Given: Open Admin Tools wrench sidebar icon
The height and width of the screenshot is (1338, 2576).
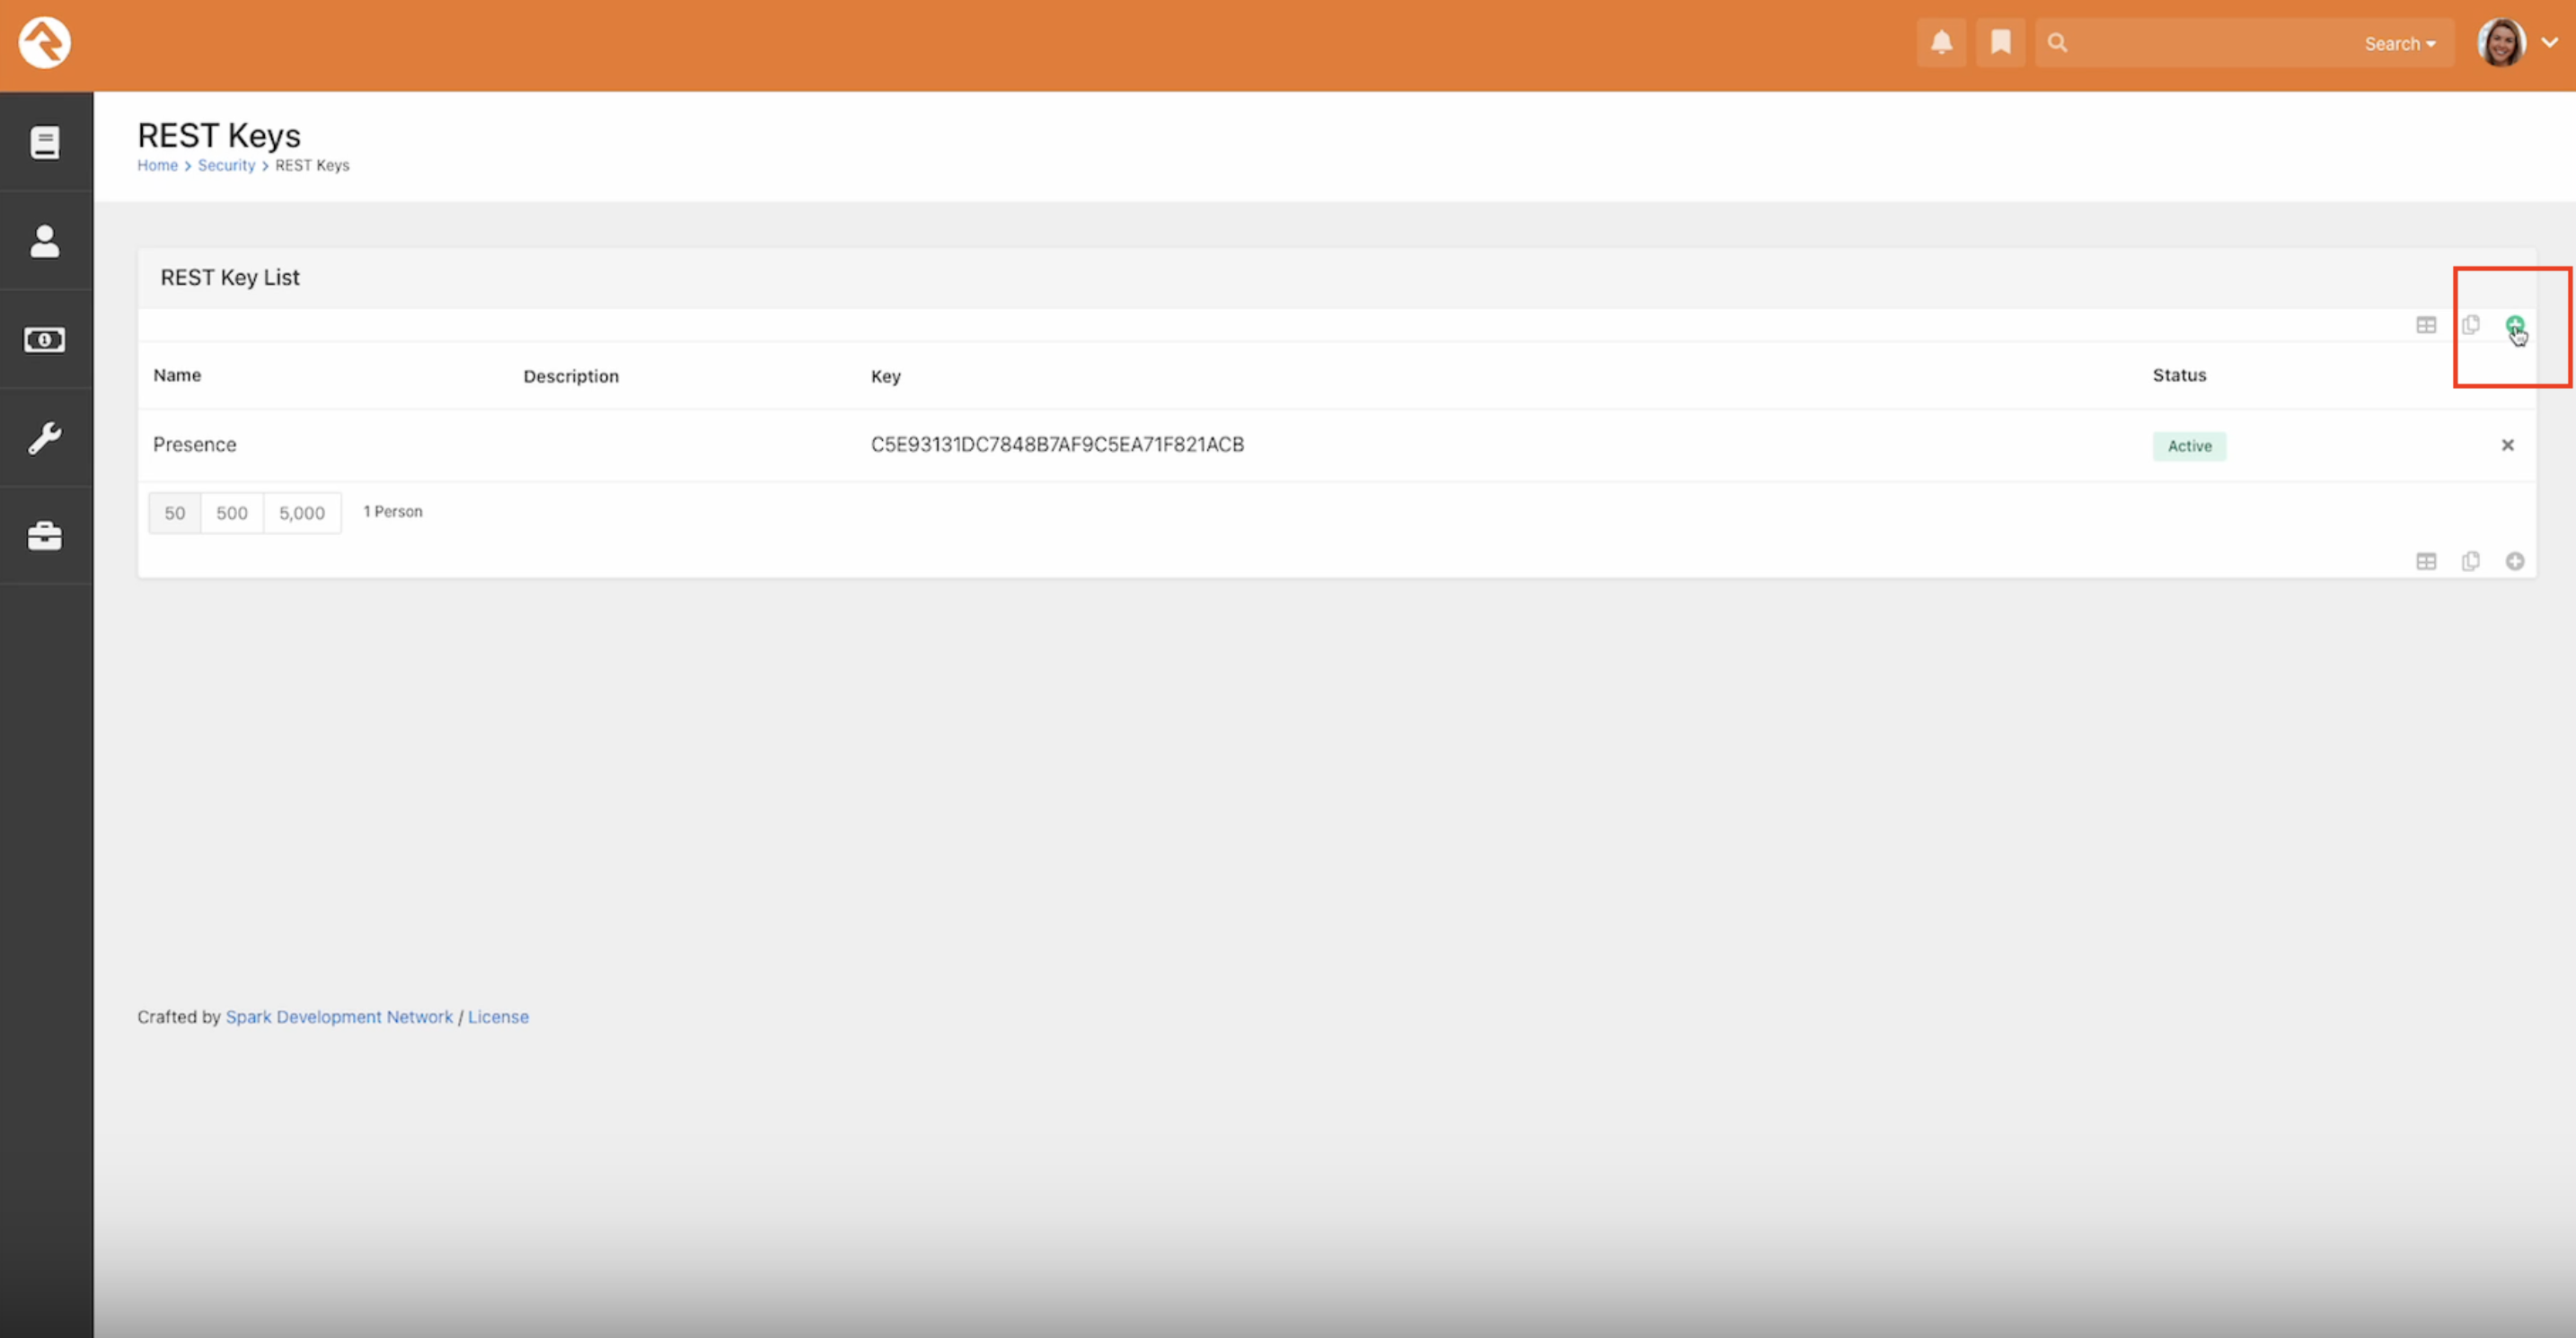Looking at the screenshot, I should (45, 438).
